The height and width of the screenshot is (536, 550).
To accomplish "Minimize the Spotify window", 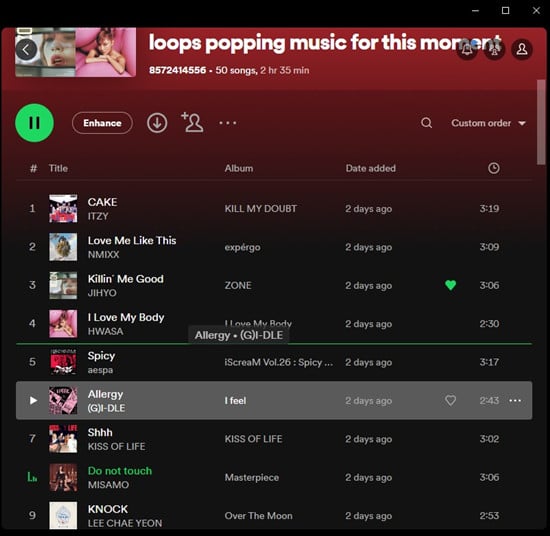I will click(x=475, y=11).
